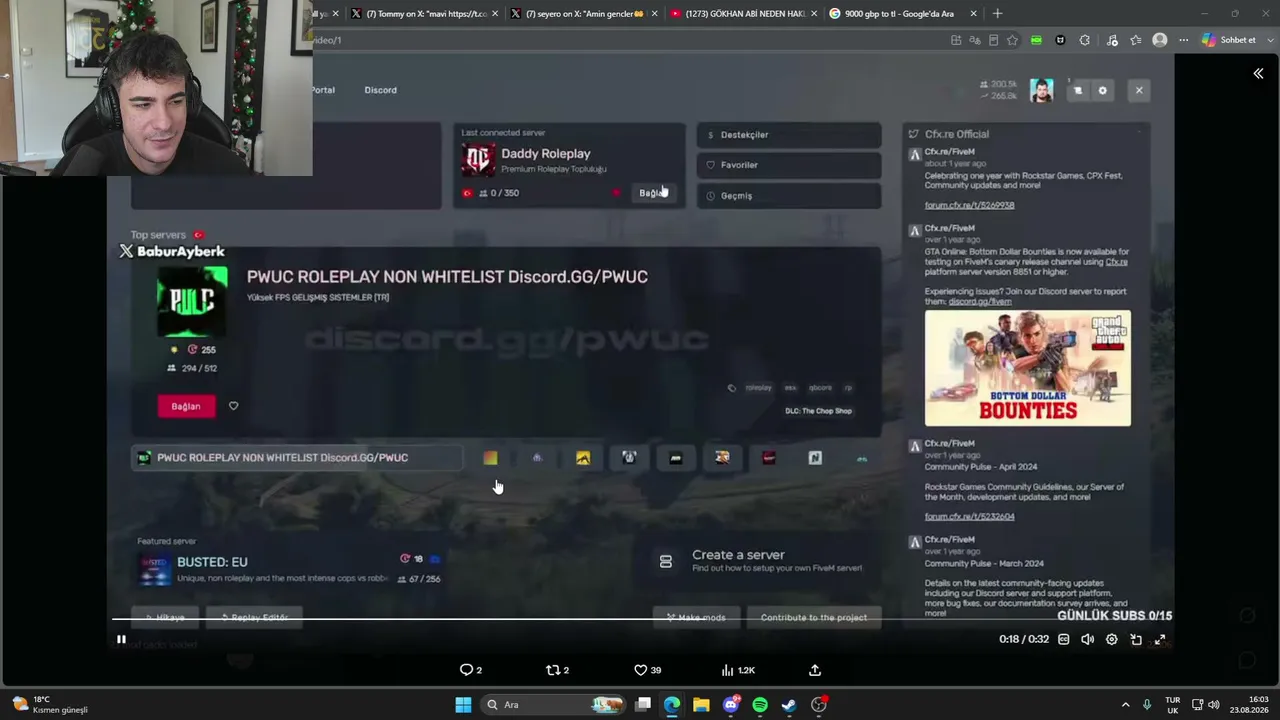Show hidden system tray icons chevron
The height and width of the screenshot is (720, 1280).
pyautogui.click(x=1125, y=705)
